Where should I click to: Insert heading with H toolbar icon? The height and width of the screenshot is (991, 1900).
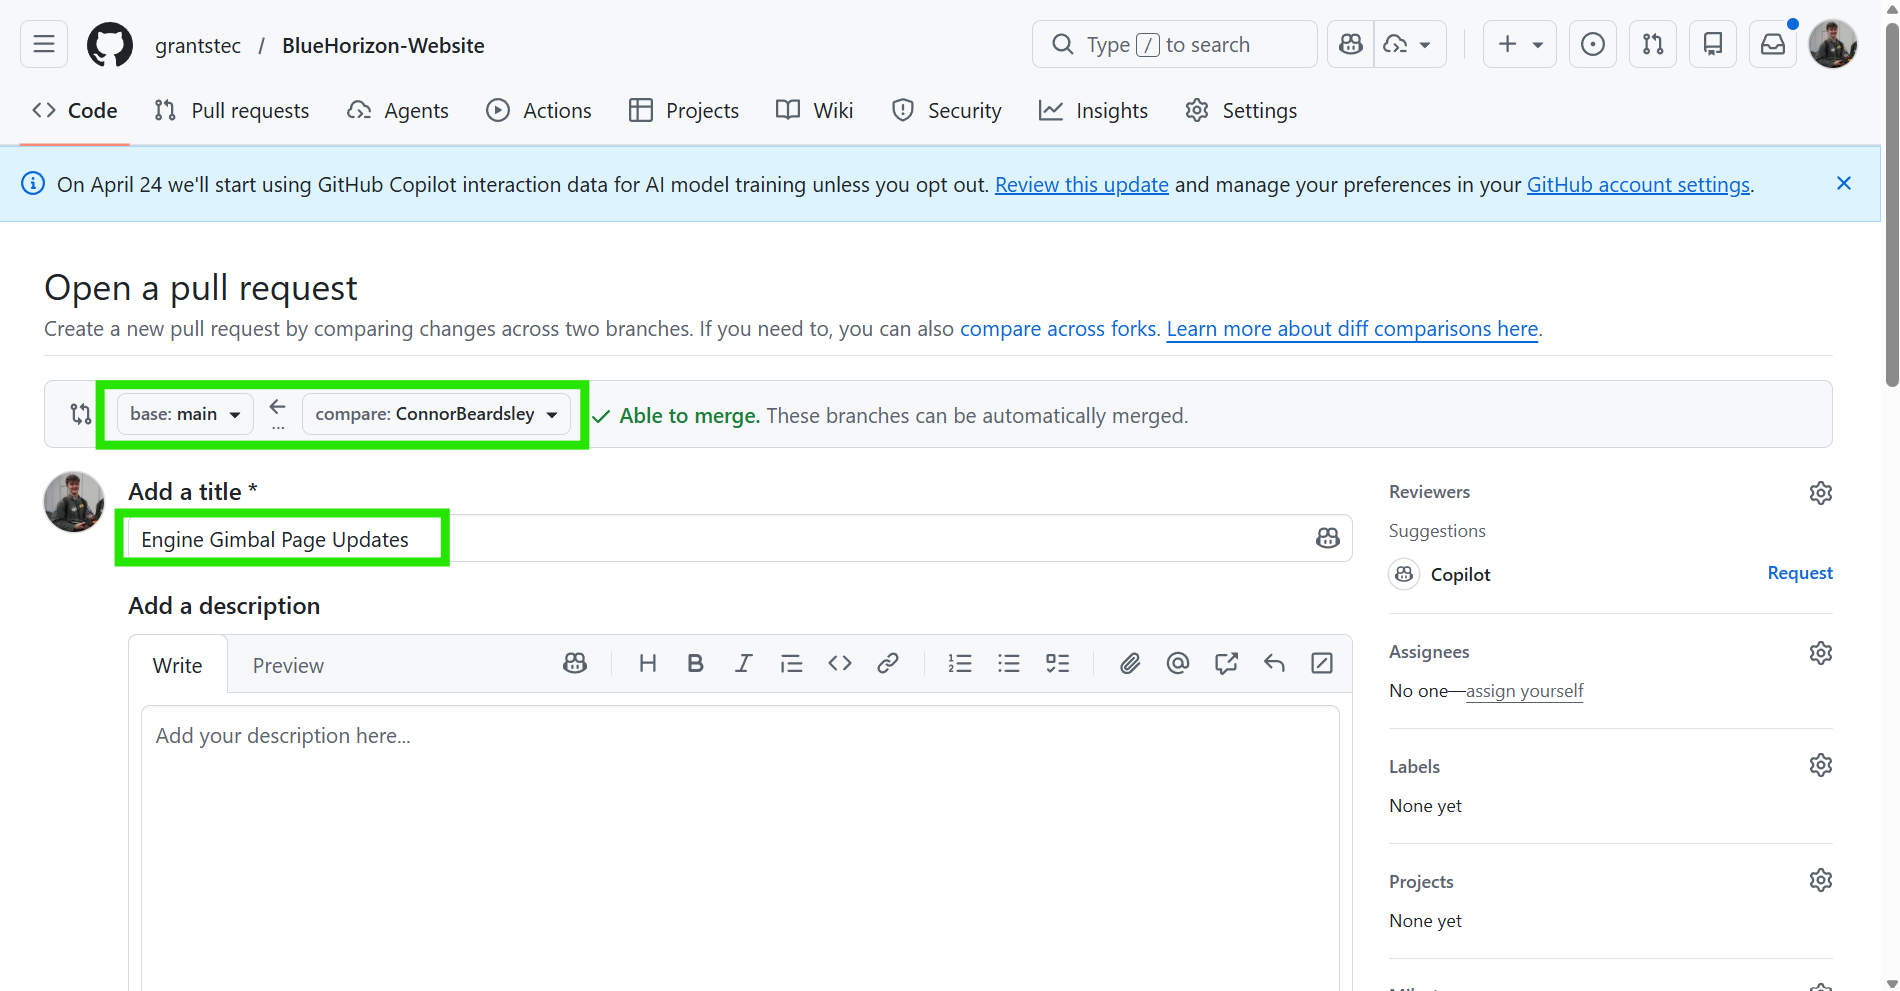[648, 663]
